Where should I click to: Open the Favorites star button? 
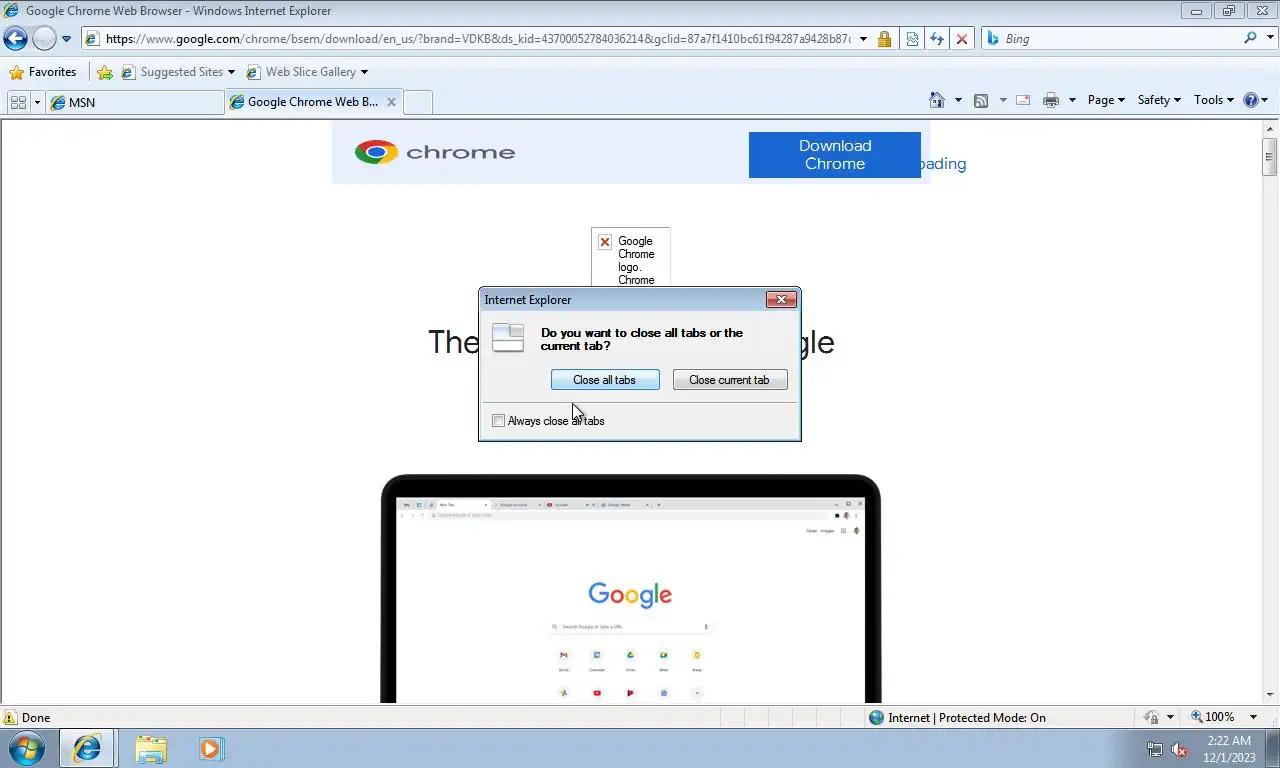tap(43, 72)
